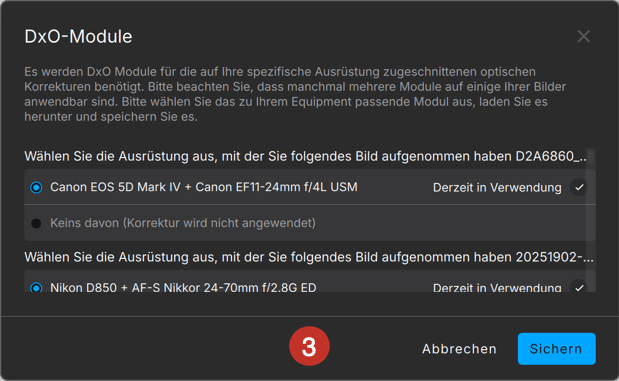
Task: Click the scrollbar thumb of the equipment list
Action: tap(591, 155)
